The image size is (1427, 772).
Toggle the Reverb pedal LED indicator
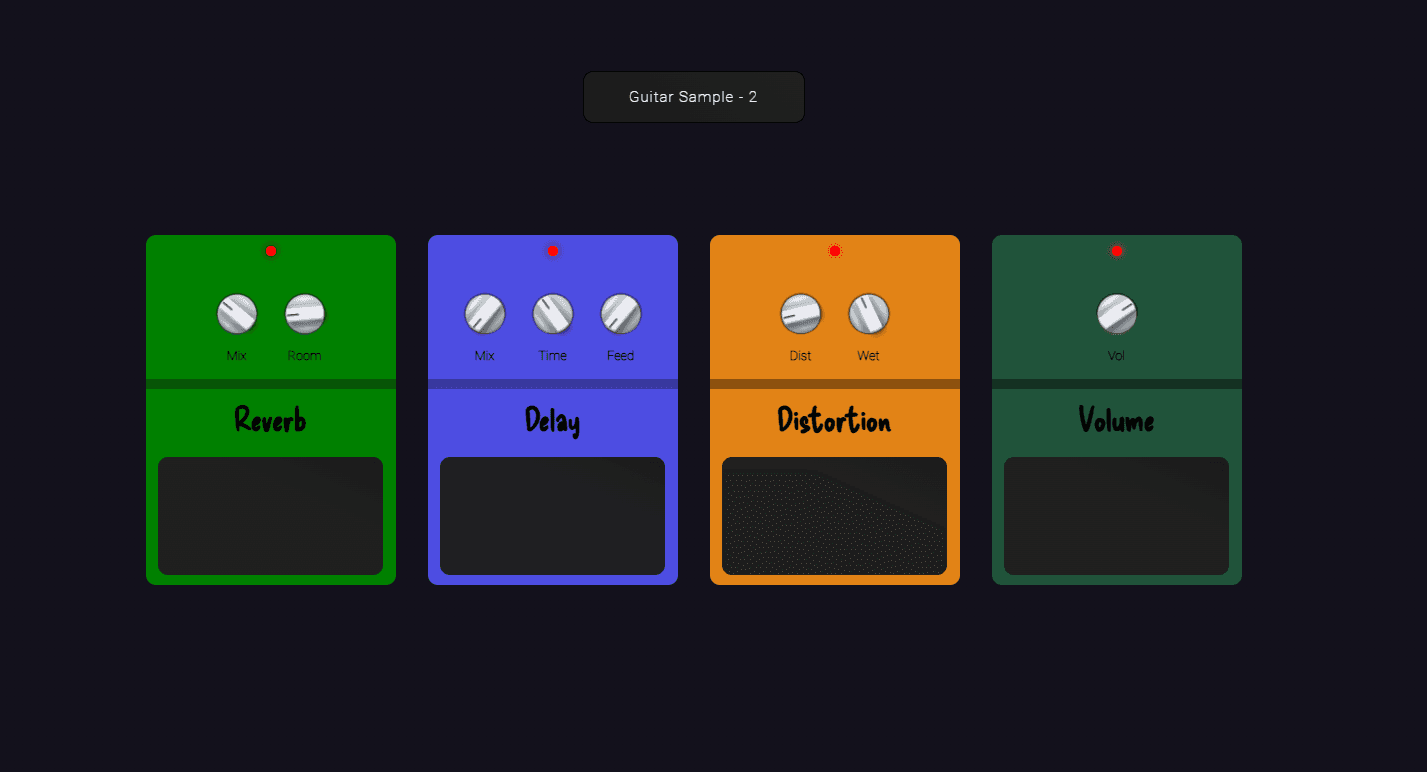(x=271, y=251)
